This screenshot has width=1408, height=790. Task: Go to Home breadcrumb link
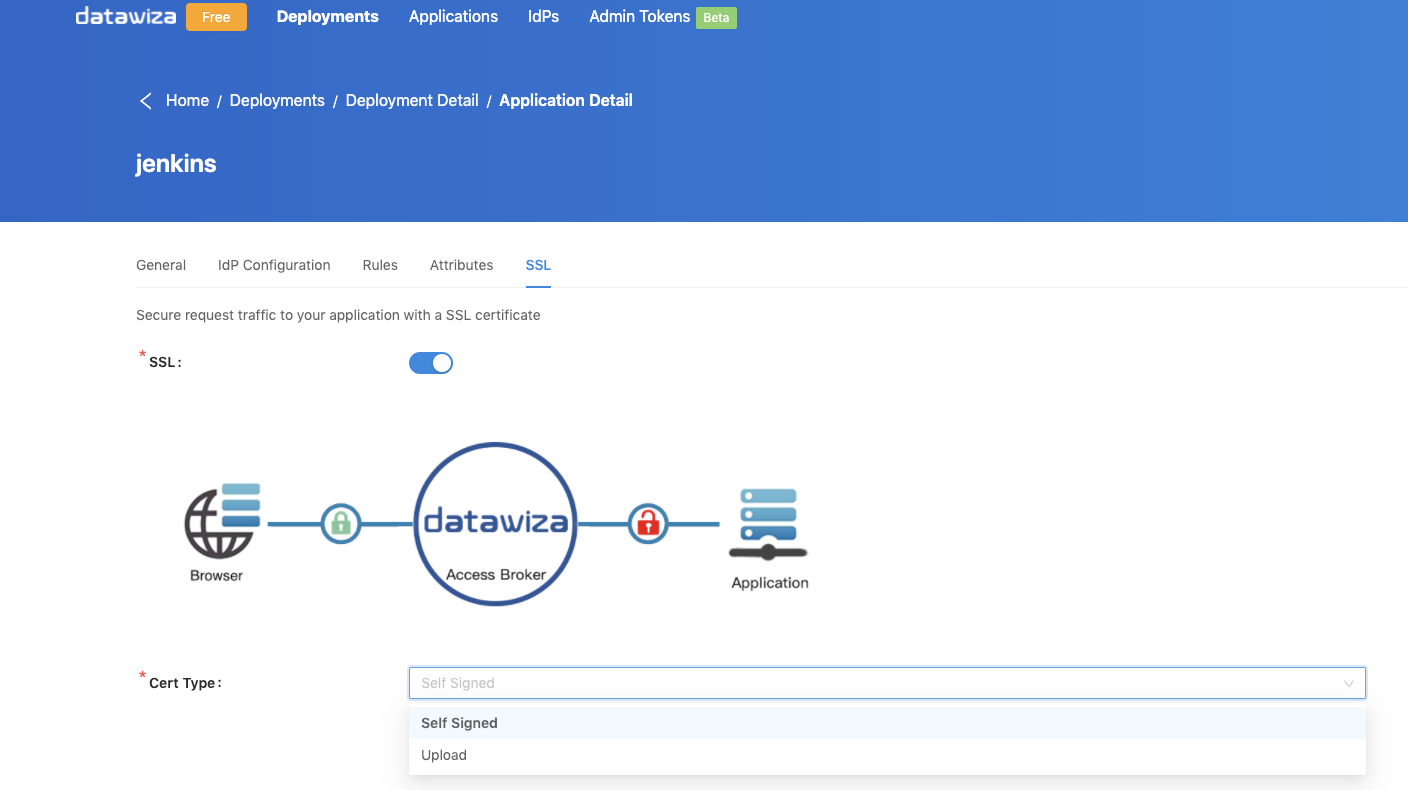point(187,101)
